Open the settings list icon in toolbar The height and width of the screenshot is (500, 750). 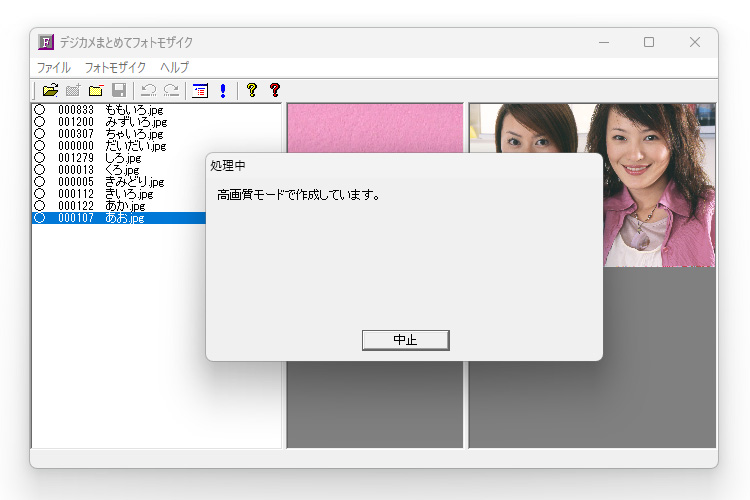tap(200, 91)
